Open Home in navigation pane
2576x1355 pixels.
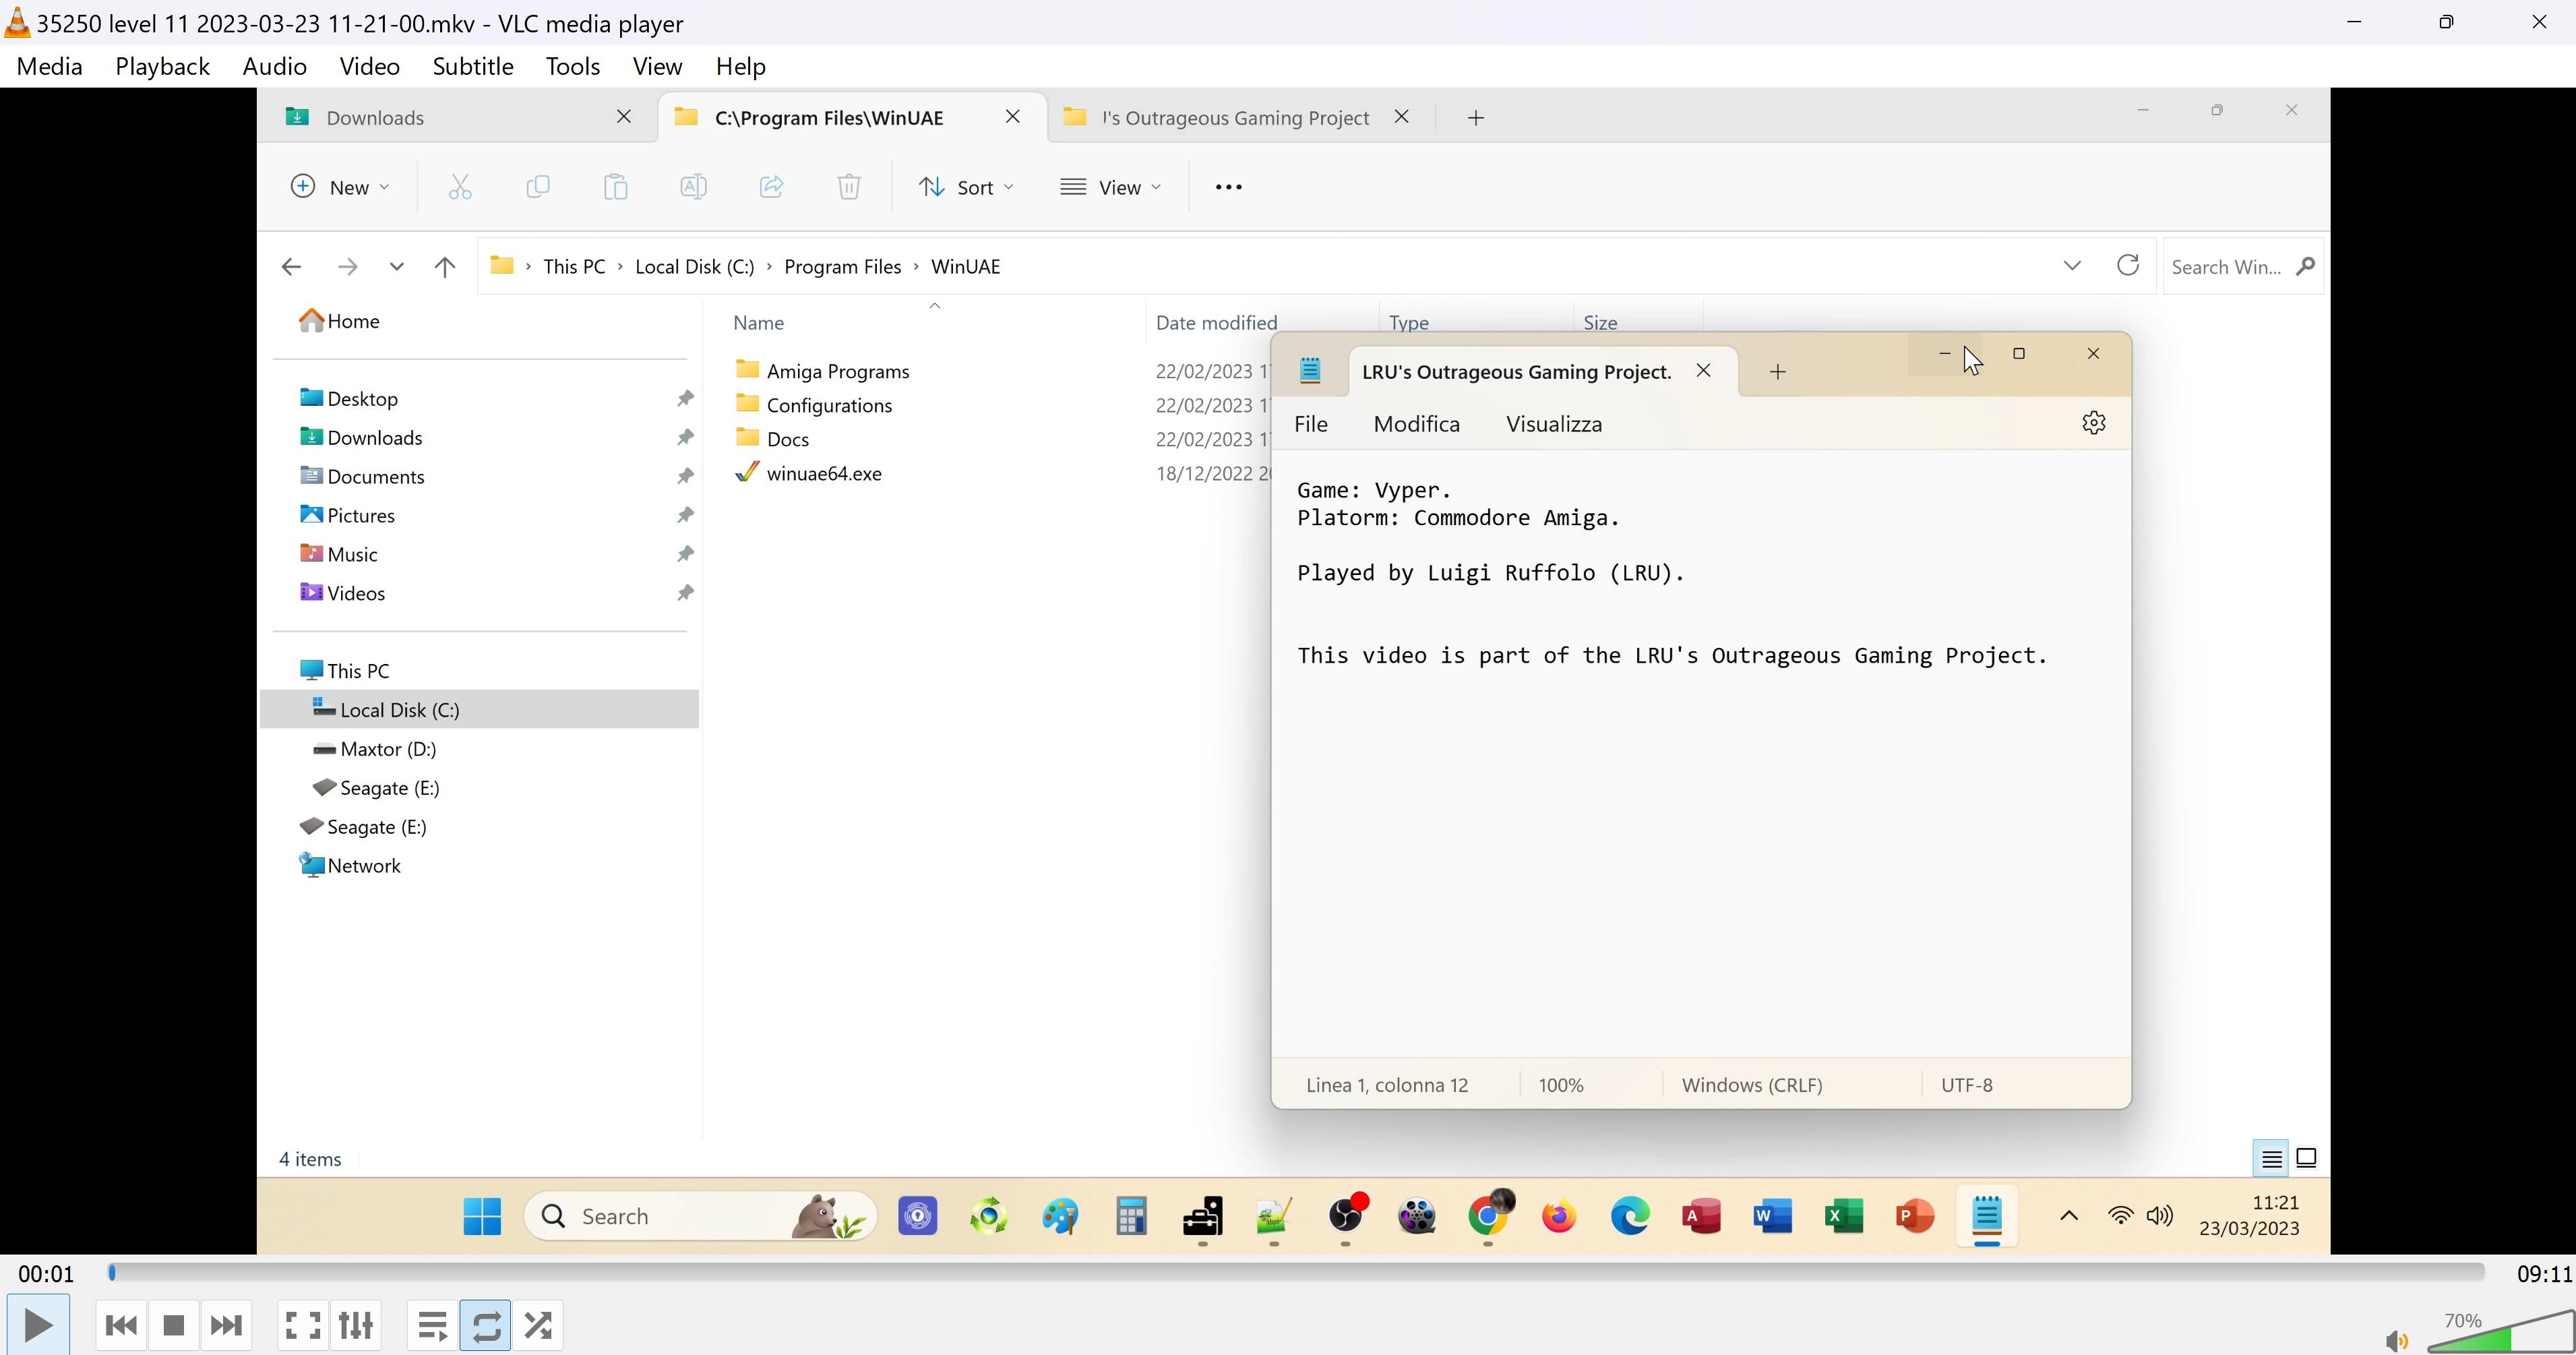[x=340, y=321]
